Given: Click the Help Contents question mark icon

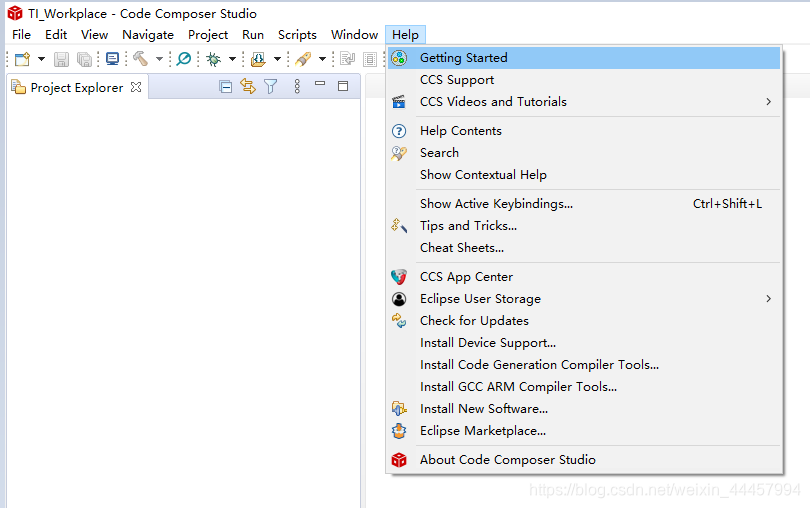Looking at the screenshot, I should tap(399, 131).
